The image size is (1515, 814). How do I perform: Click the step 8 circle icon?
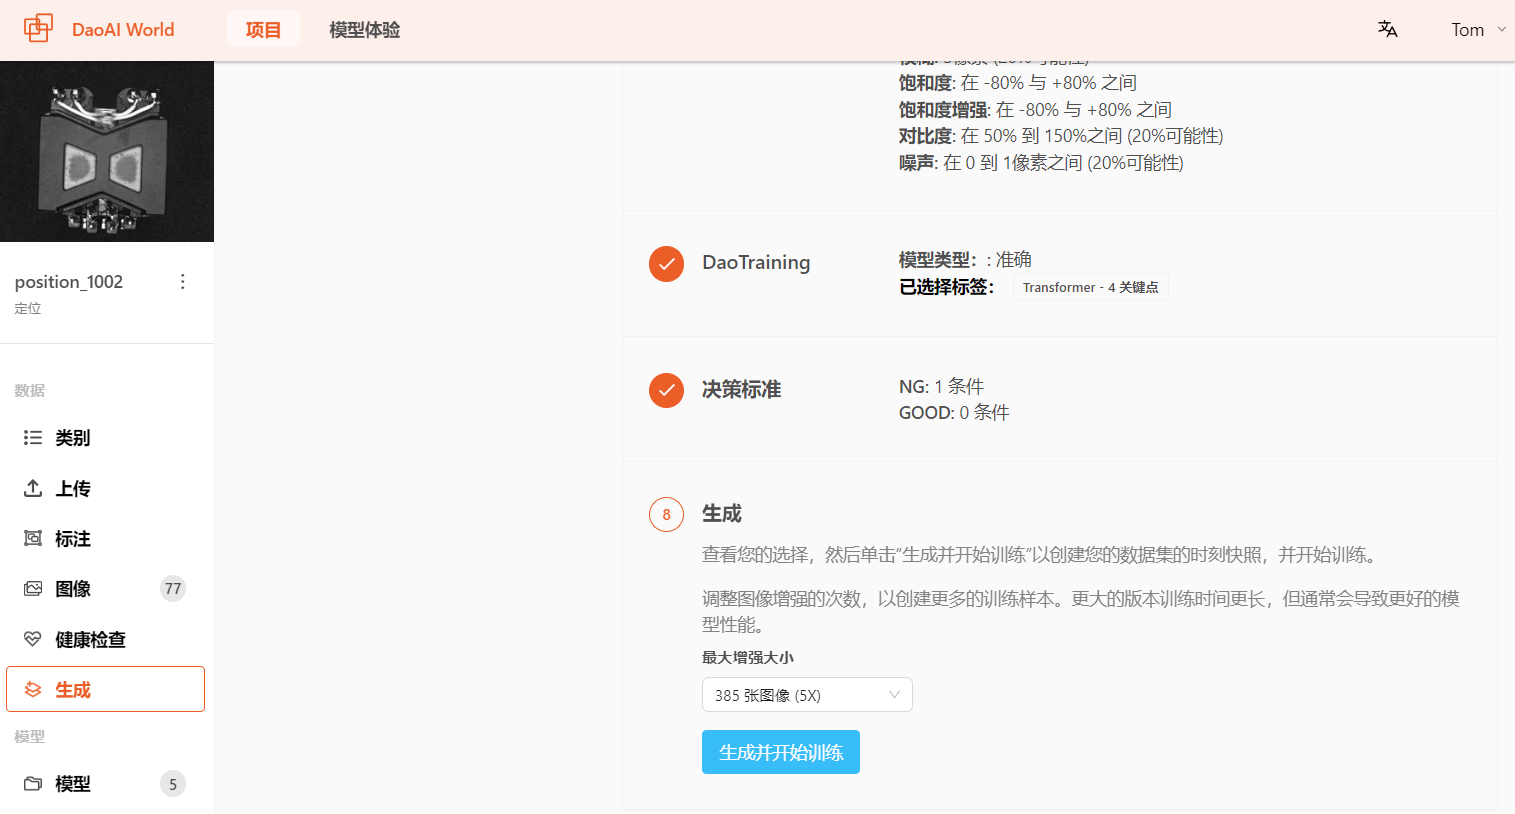[x=666, y=514]
